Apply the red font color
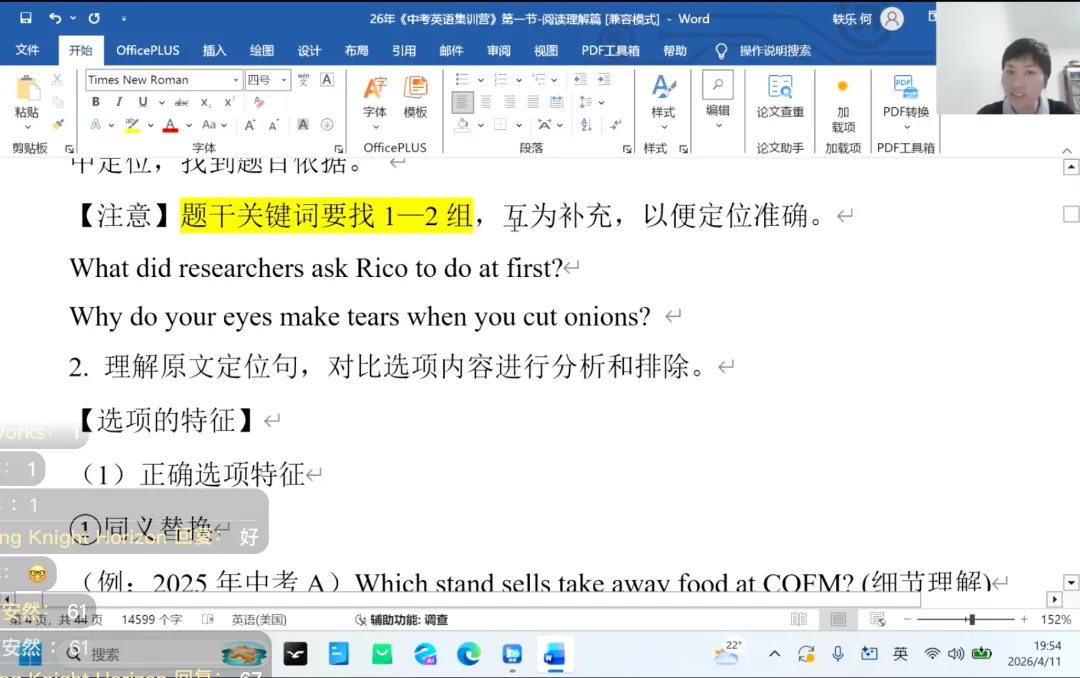1080x678 pixels. 170,124
